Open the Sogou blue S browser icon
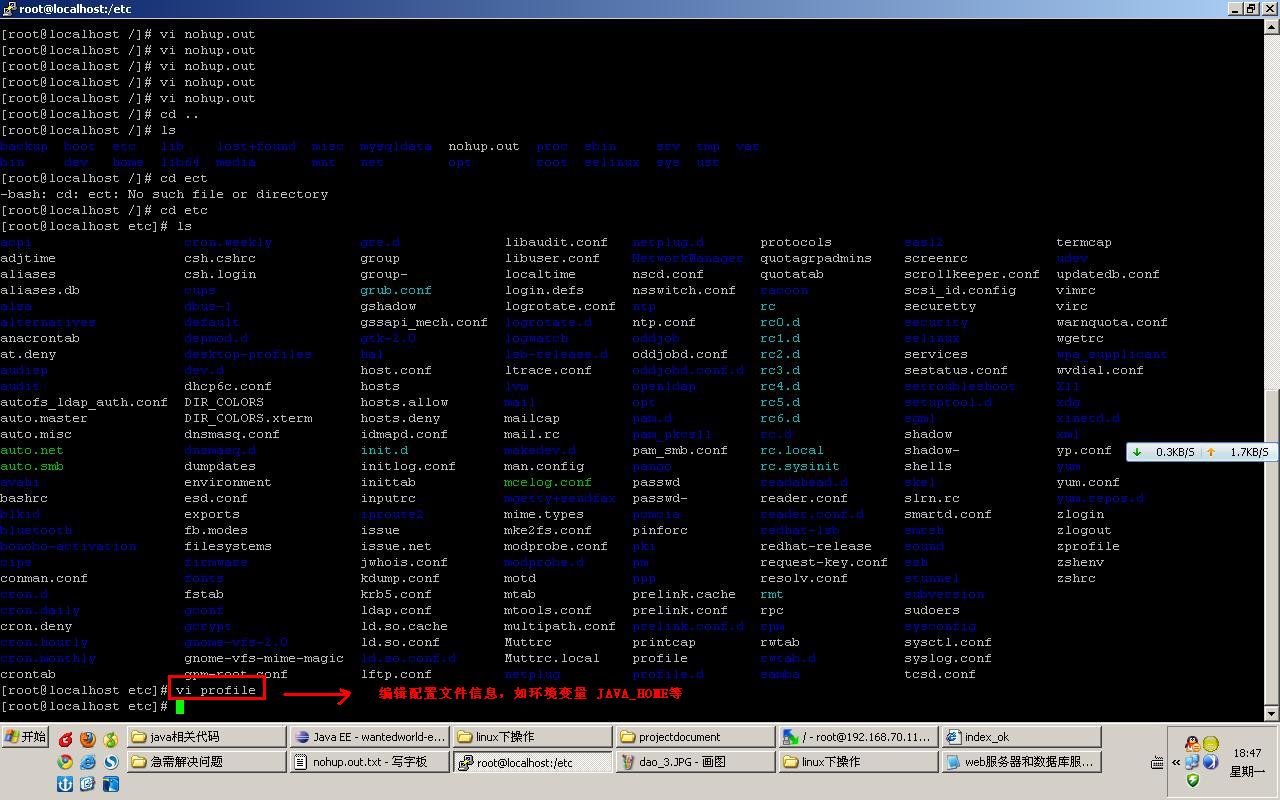This screenshot has height=800, width=1280. point(110,762)
